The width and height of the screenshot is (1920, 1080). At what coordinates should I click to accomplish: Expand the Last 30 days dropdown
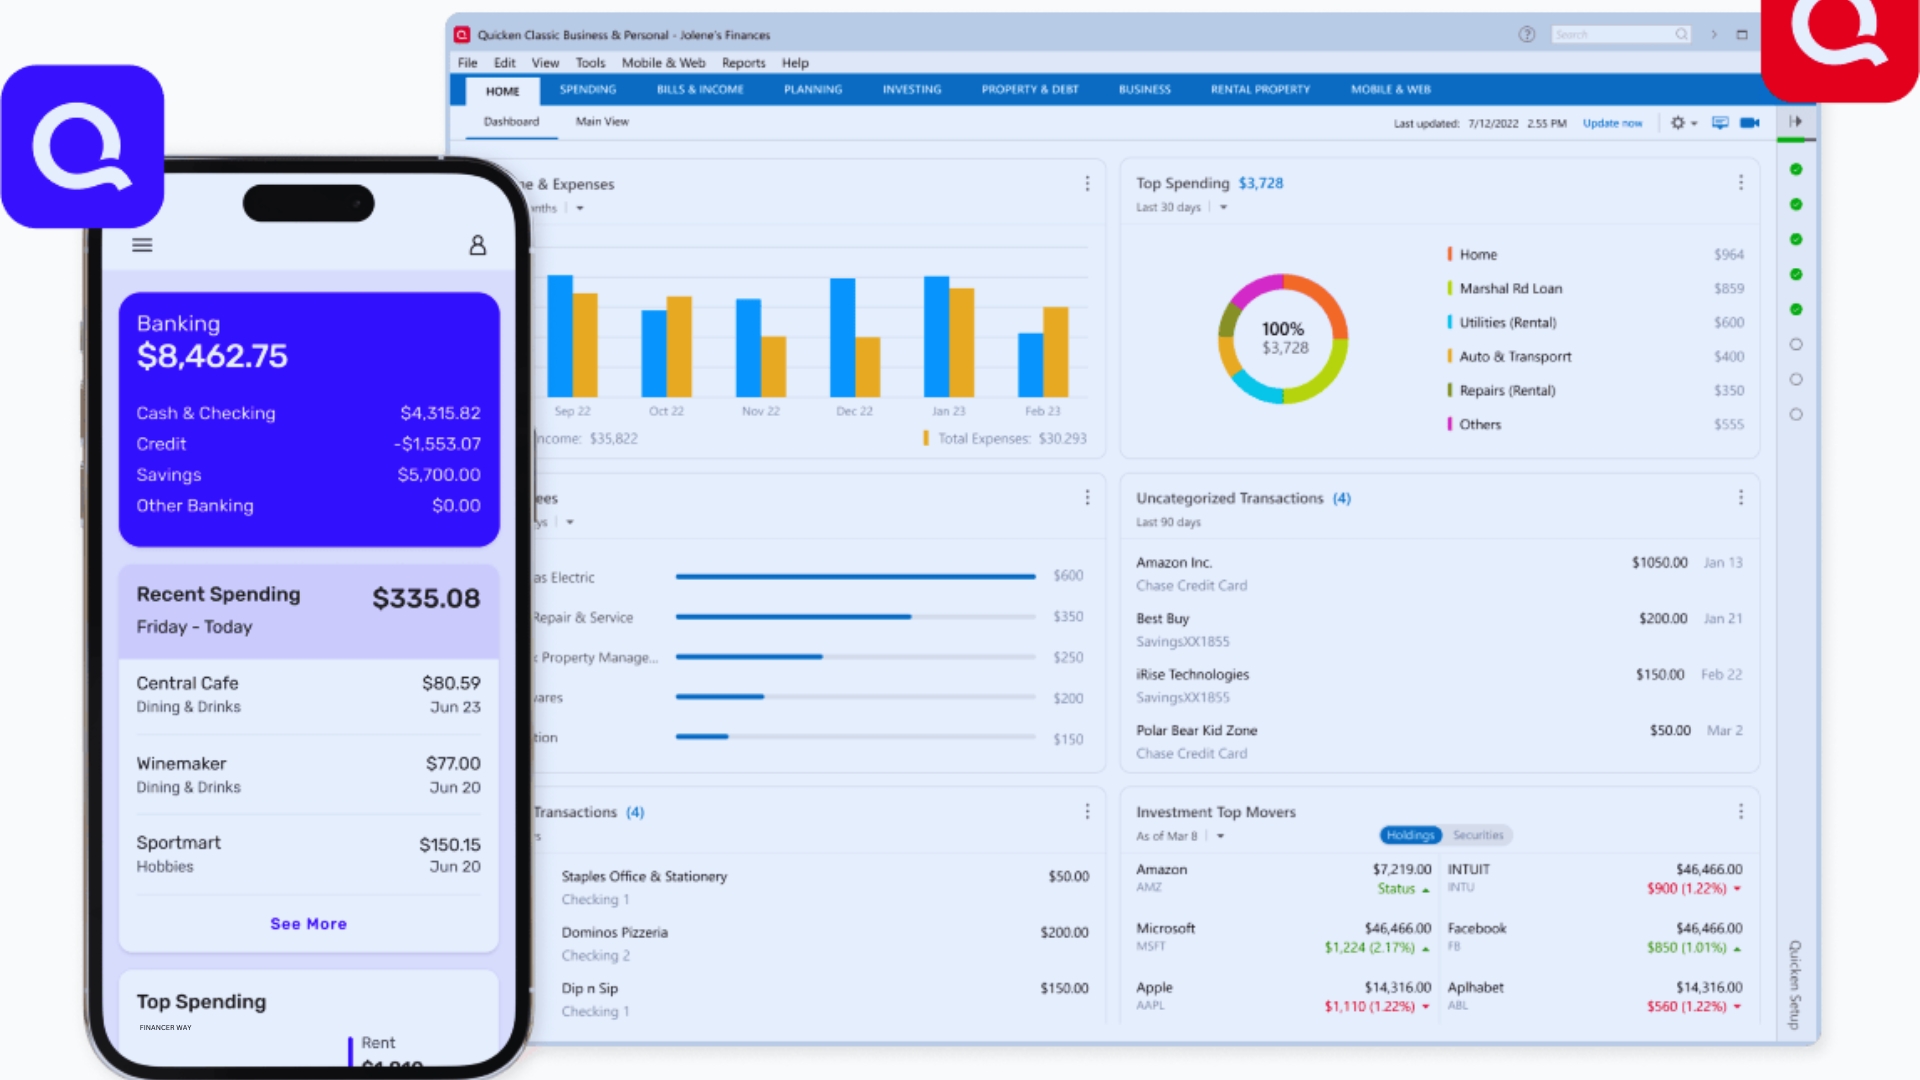1223,208
